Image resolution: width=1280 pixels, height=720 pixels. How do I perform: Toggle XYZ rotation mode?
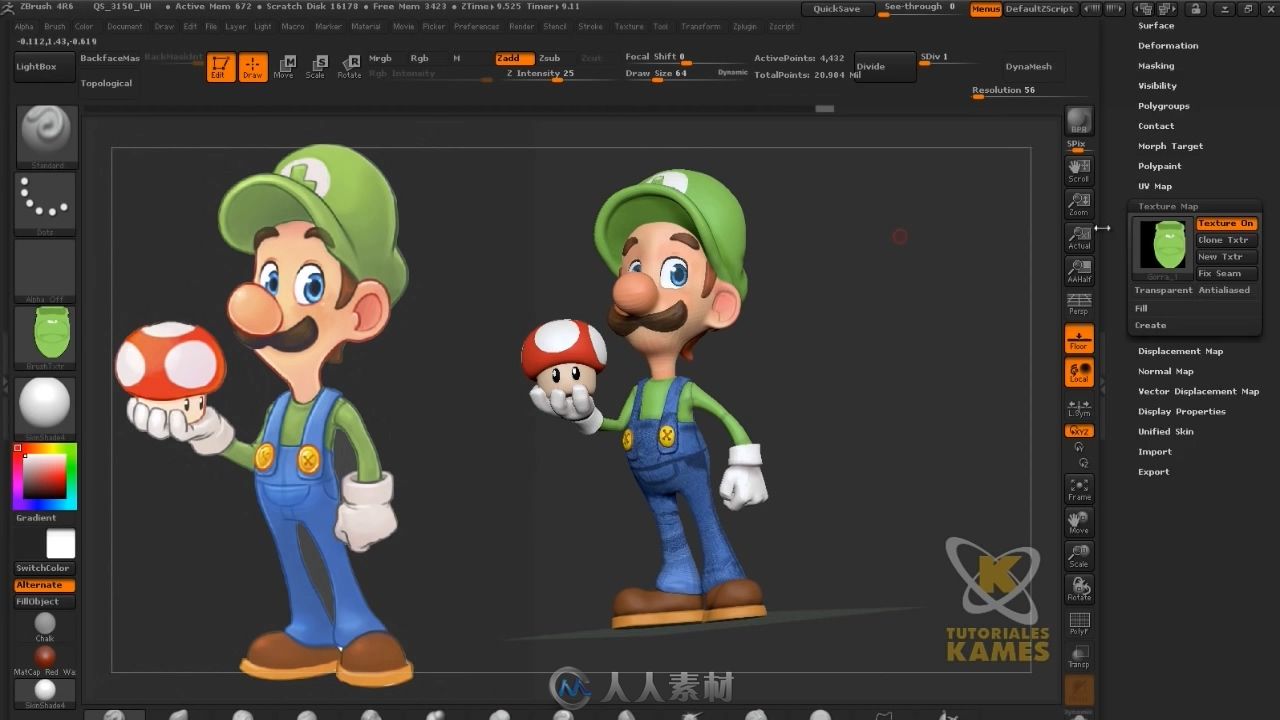point(1079,431)
